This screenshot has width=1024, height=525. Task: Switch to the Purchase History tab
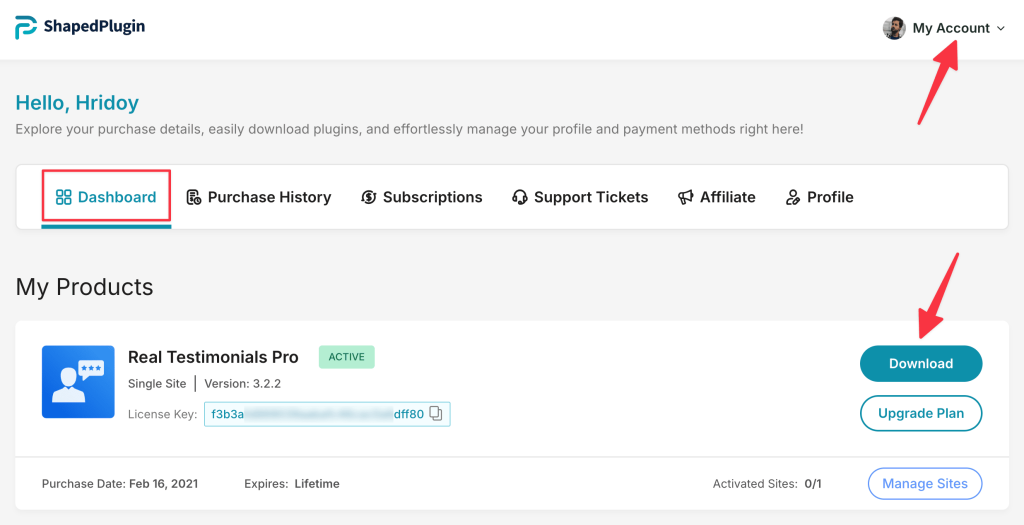pyautogui.click(x=259, y=197)
